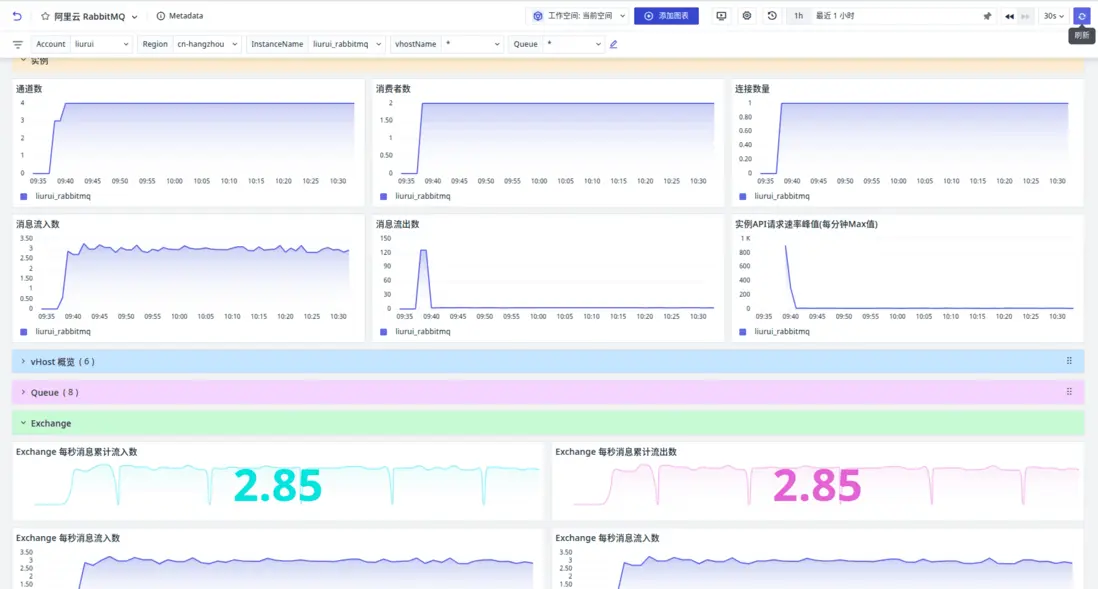Click the 消费者数 chart legend color swatch

coord(383,197)
